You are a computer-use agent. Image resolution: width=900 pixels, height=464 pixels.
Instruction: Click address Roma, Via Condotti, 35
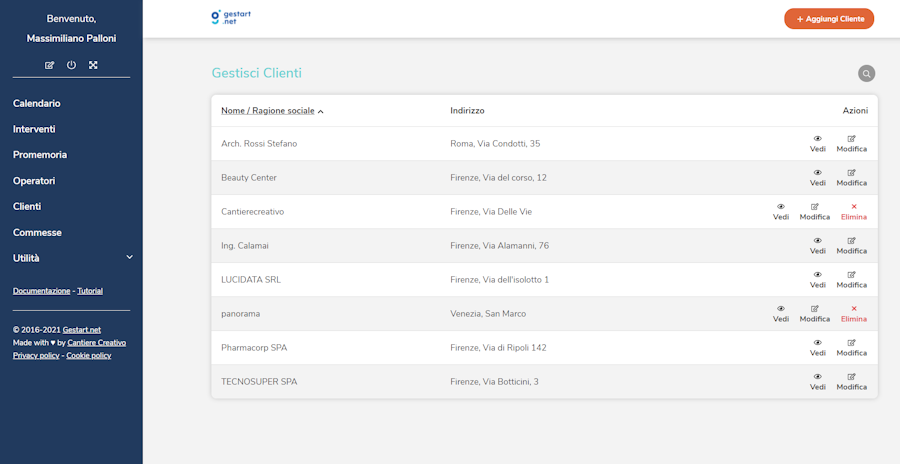point(495,144)
